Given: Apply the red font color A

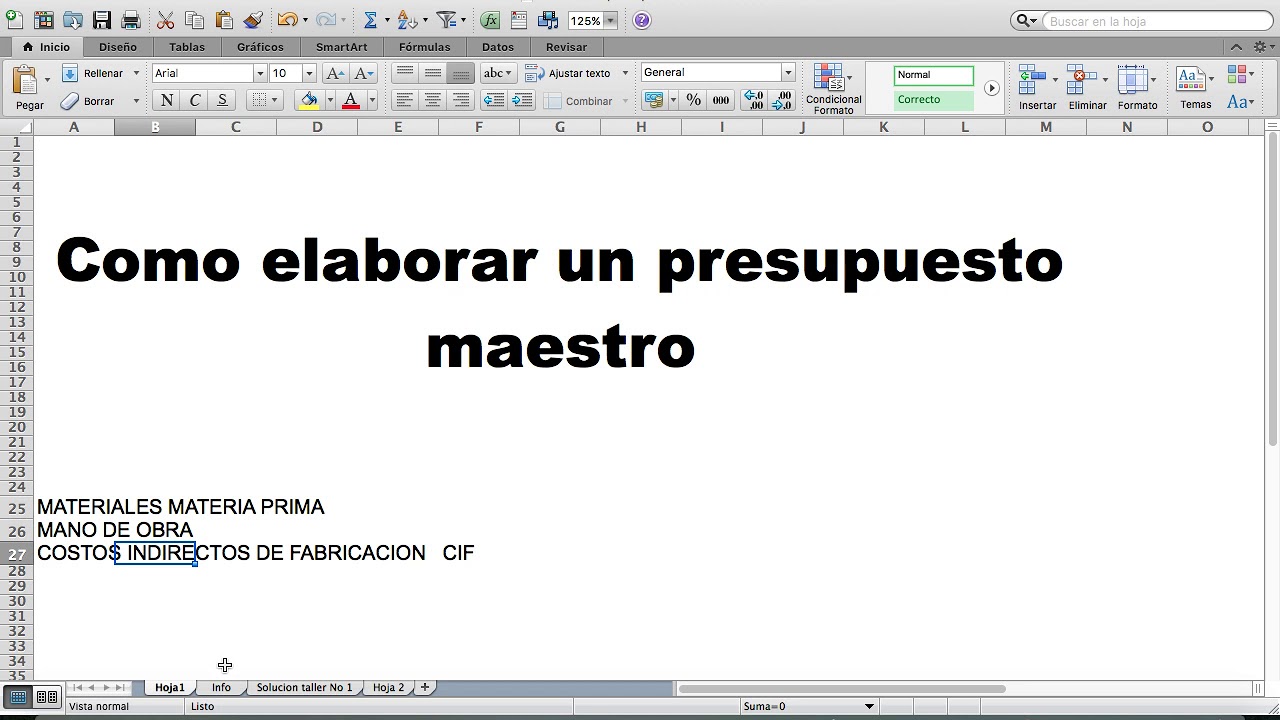Looking at the screenshot, I should [350, 100].
